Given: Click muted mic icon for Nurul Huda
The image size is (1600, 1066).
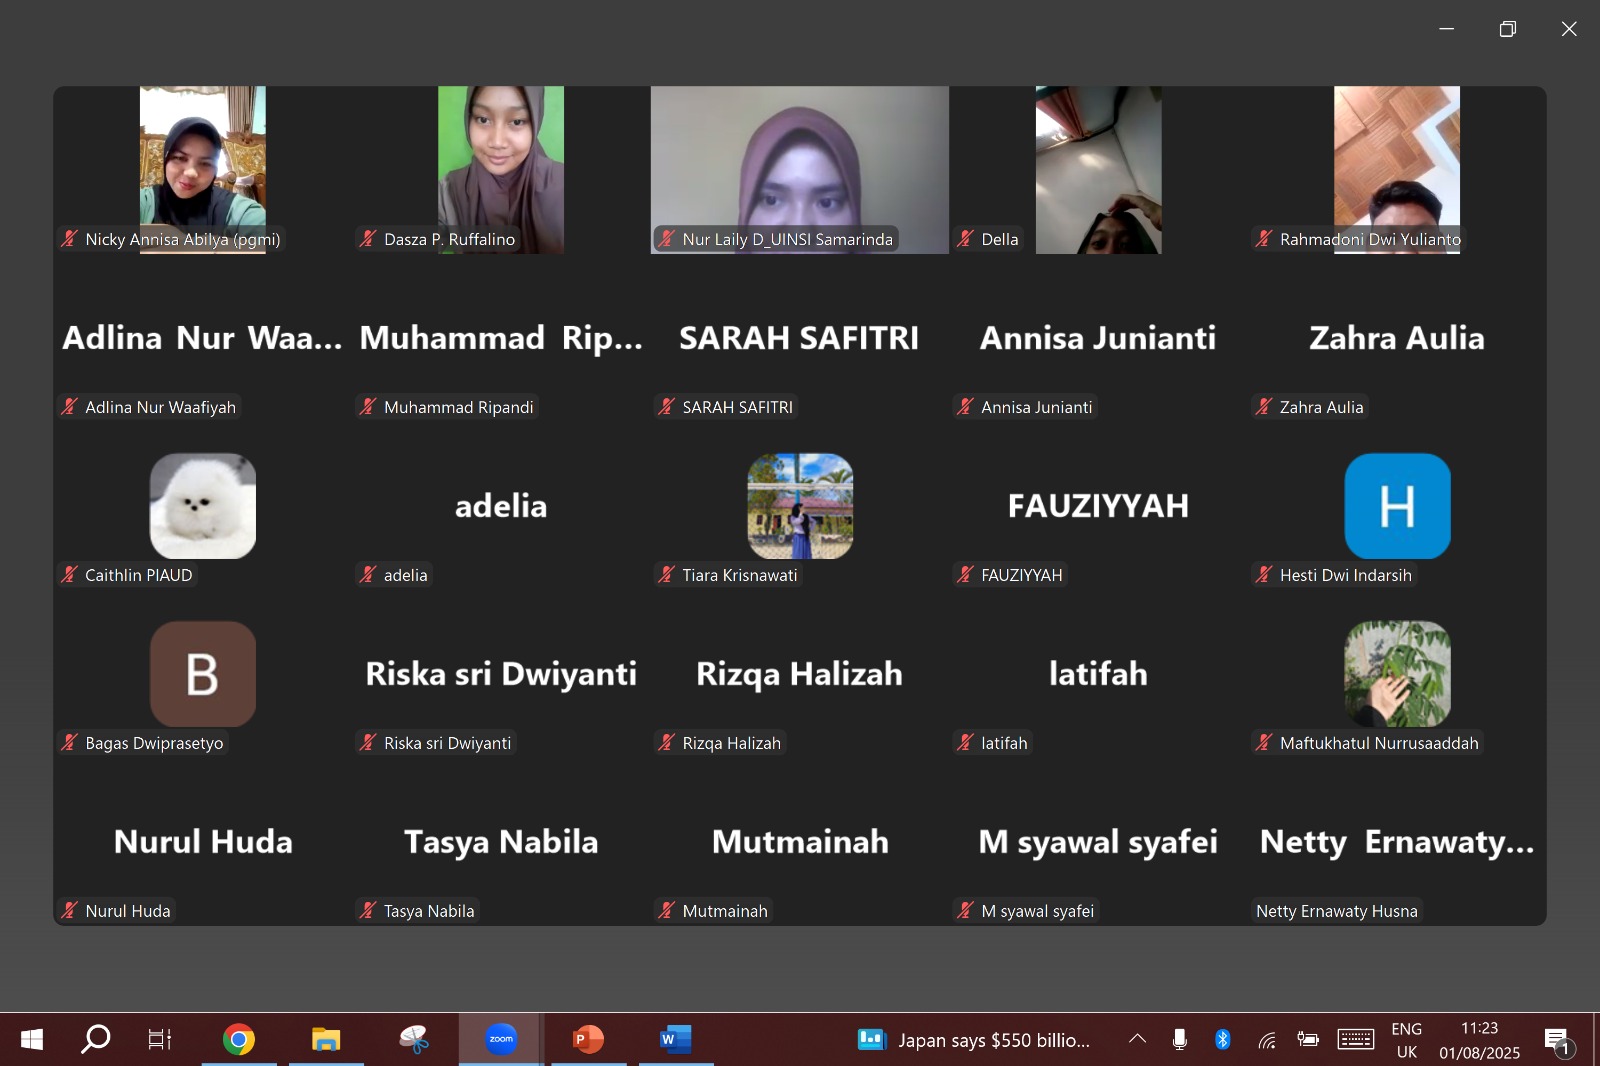Looking at the screenshot, I should point(70,910).
